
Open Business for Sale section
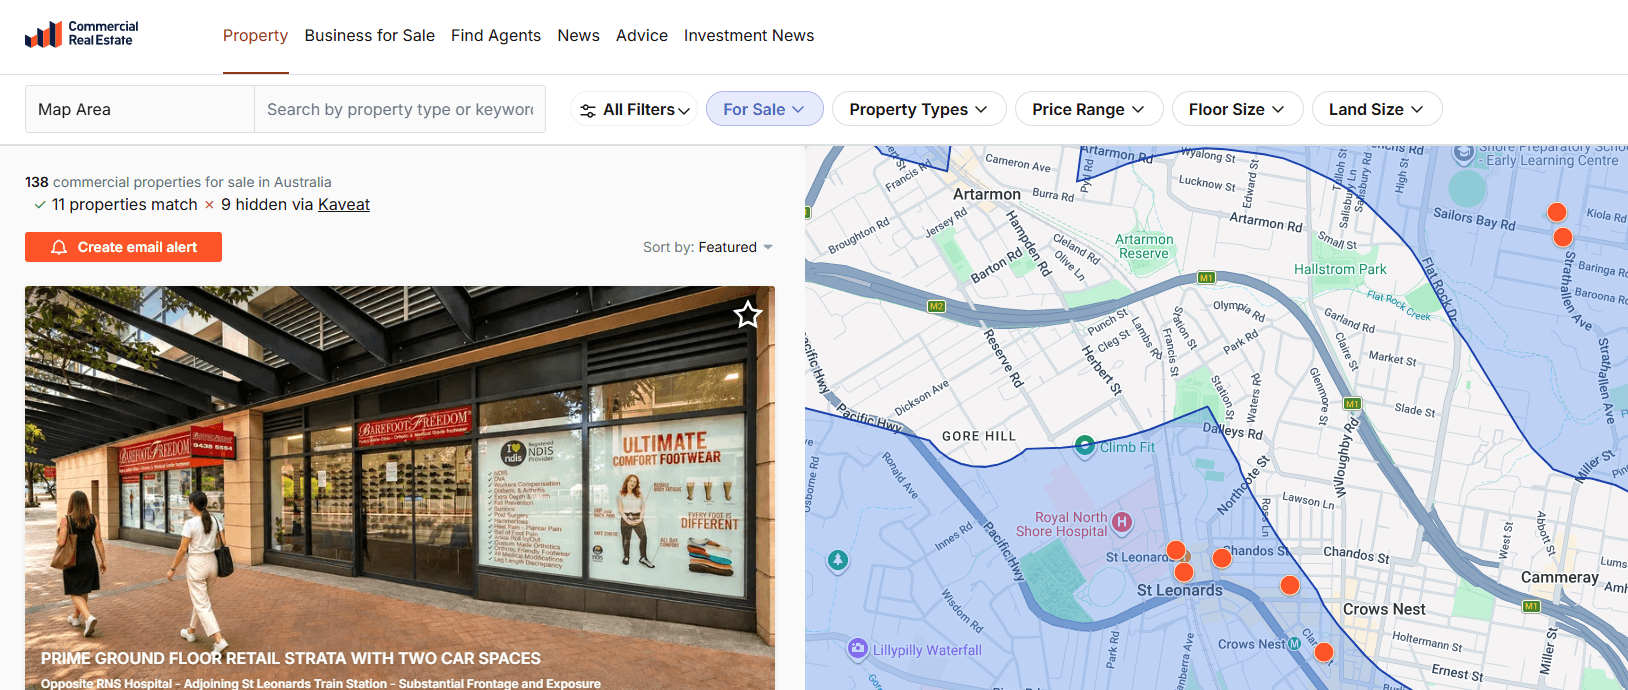pyautogui.click(x=370, y=35)
